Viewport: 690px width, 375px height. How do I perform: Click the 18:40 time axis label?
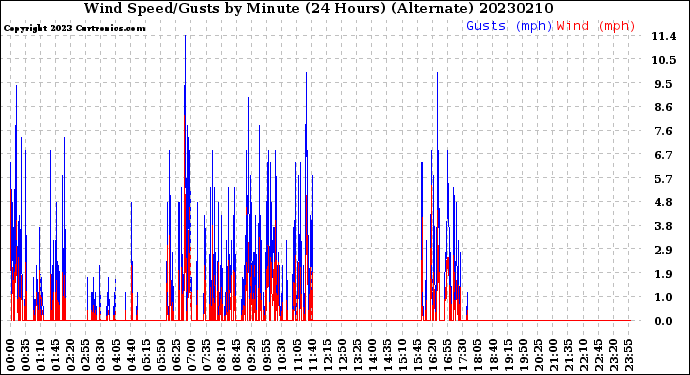(492, 355)
